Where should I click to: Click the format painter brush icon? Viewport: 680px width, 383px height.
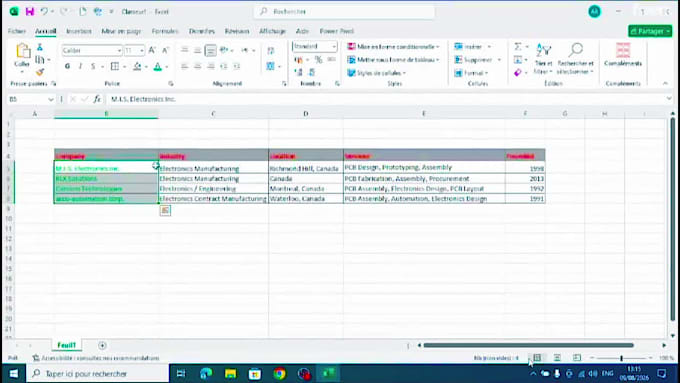pos(40,72)
